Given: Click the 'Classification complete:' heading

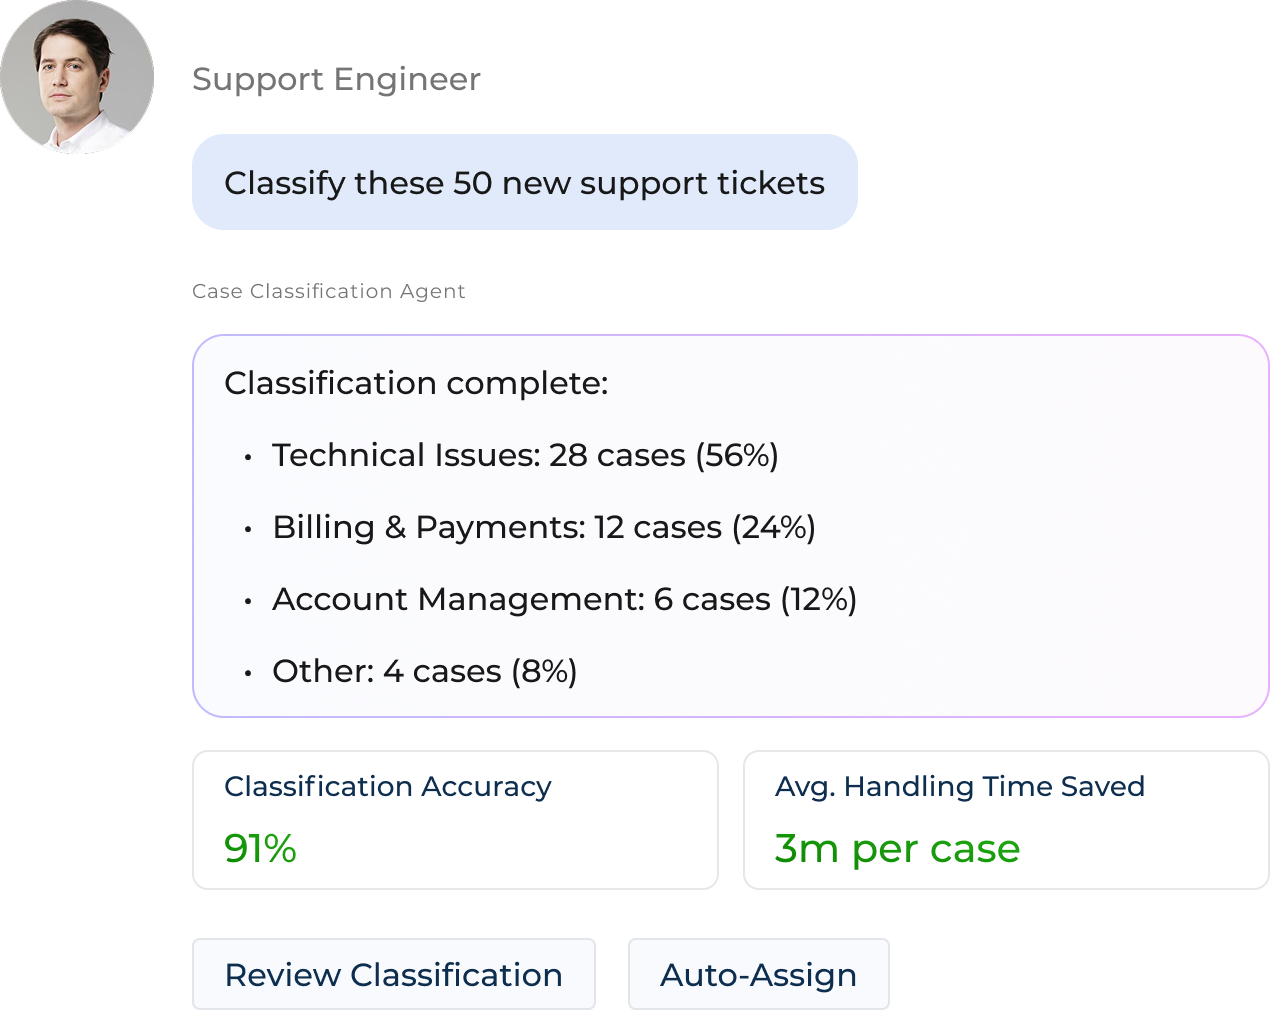Looking at the screenshot, I should pos(416,384).
